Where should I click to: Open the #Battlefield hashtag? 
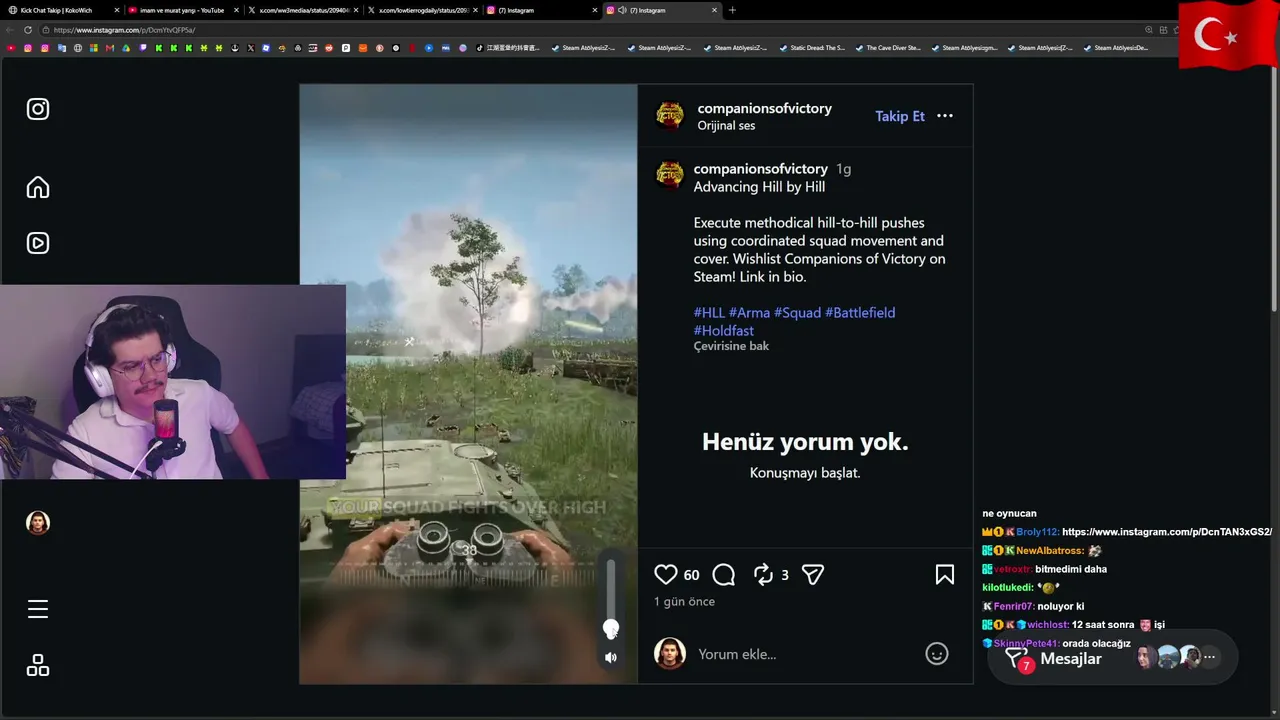pyautogui.click(x=860, y=313)
